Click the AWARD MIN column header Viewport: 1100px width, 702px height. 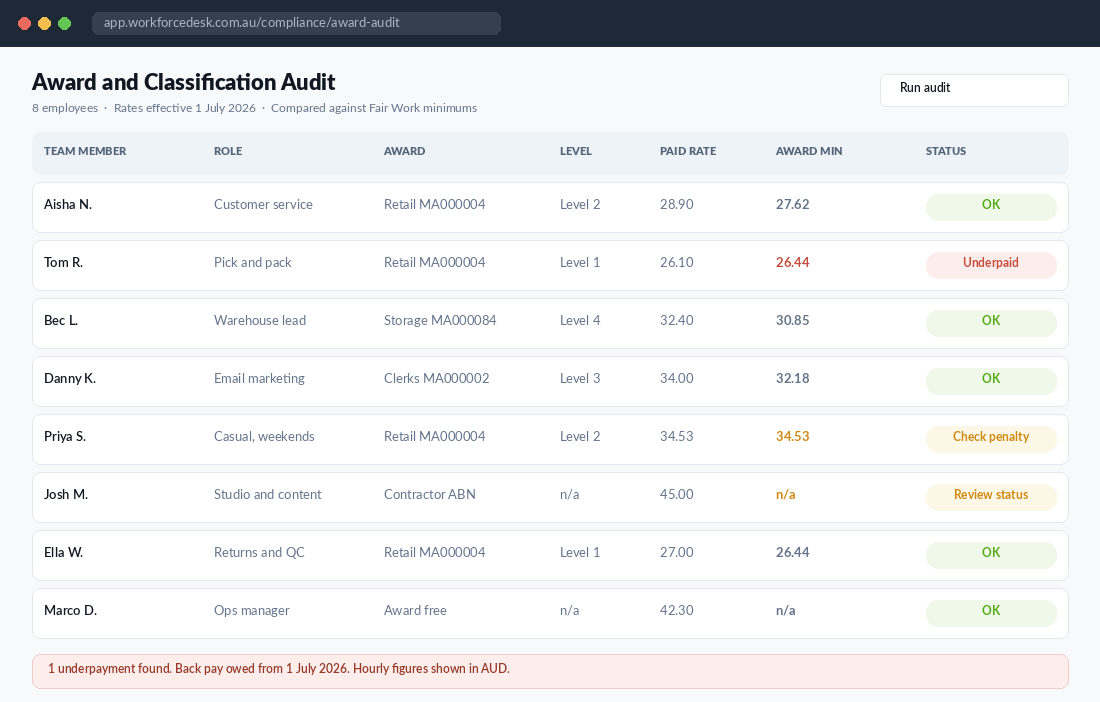pyautogui.click(x=809, y=151)
